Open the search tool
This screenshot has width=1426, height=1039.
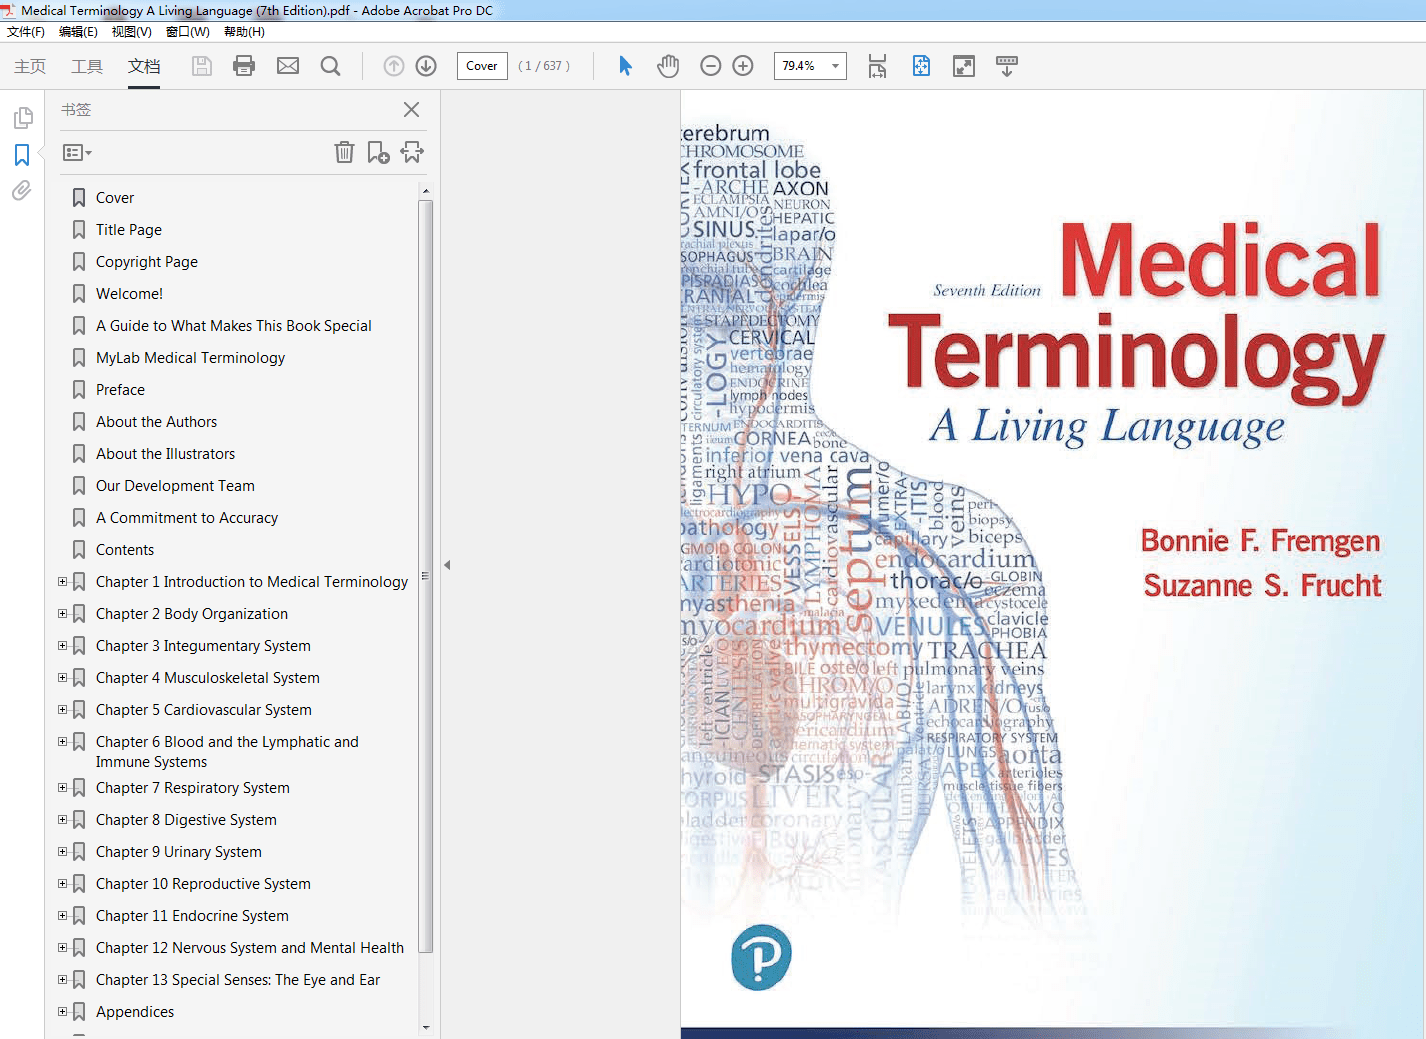click(x=330, y=65)
